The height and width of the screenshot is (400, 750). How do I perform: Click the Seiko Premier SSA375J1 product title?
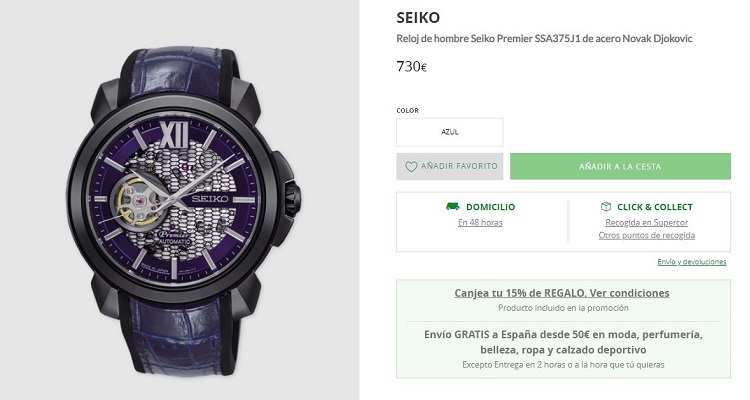544,39
